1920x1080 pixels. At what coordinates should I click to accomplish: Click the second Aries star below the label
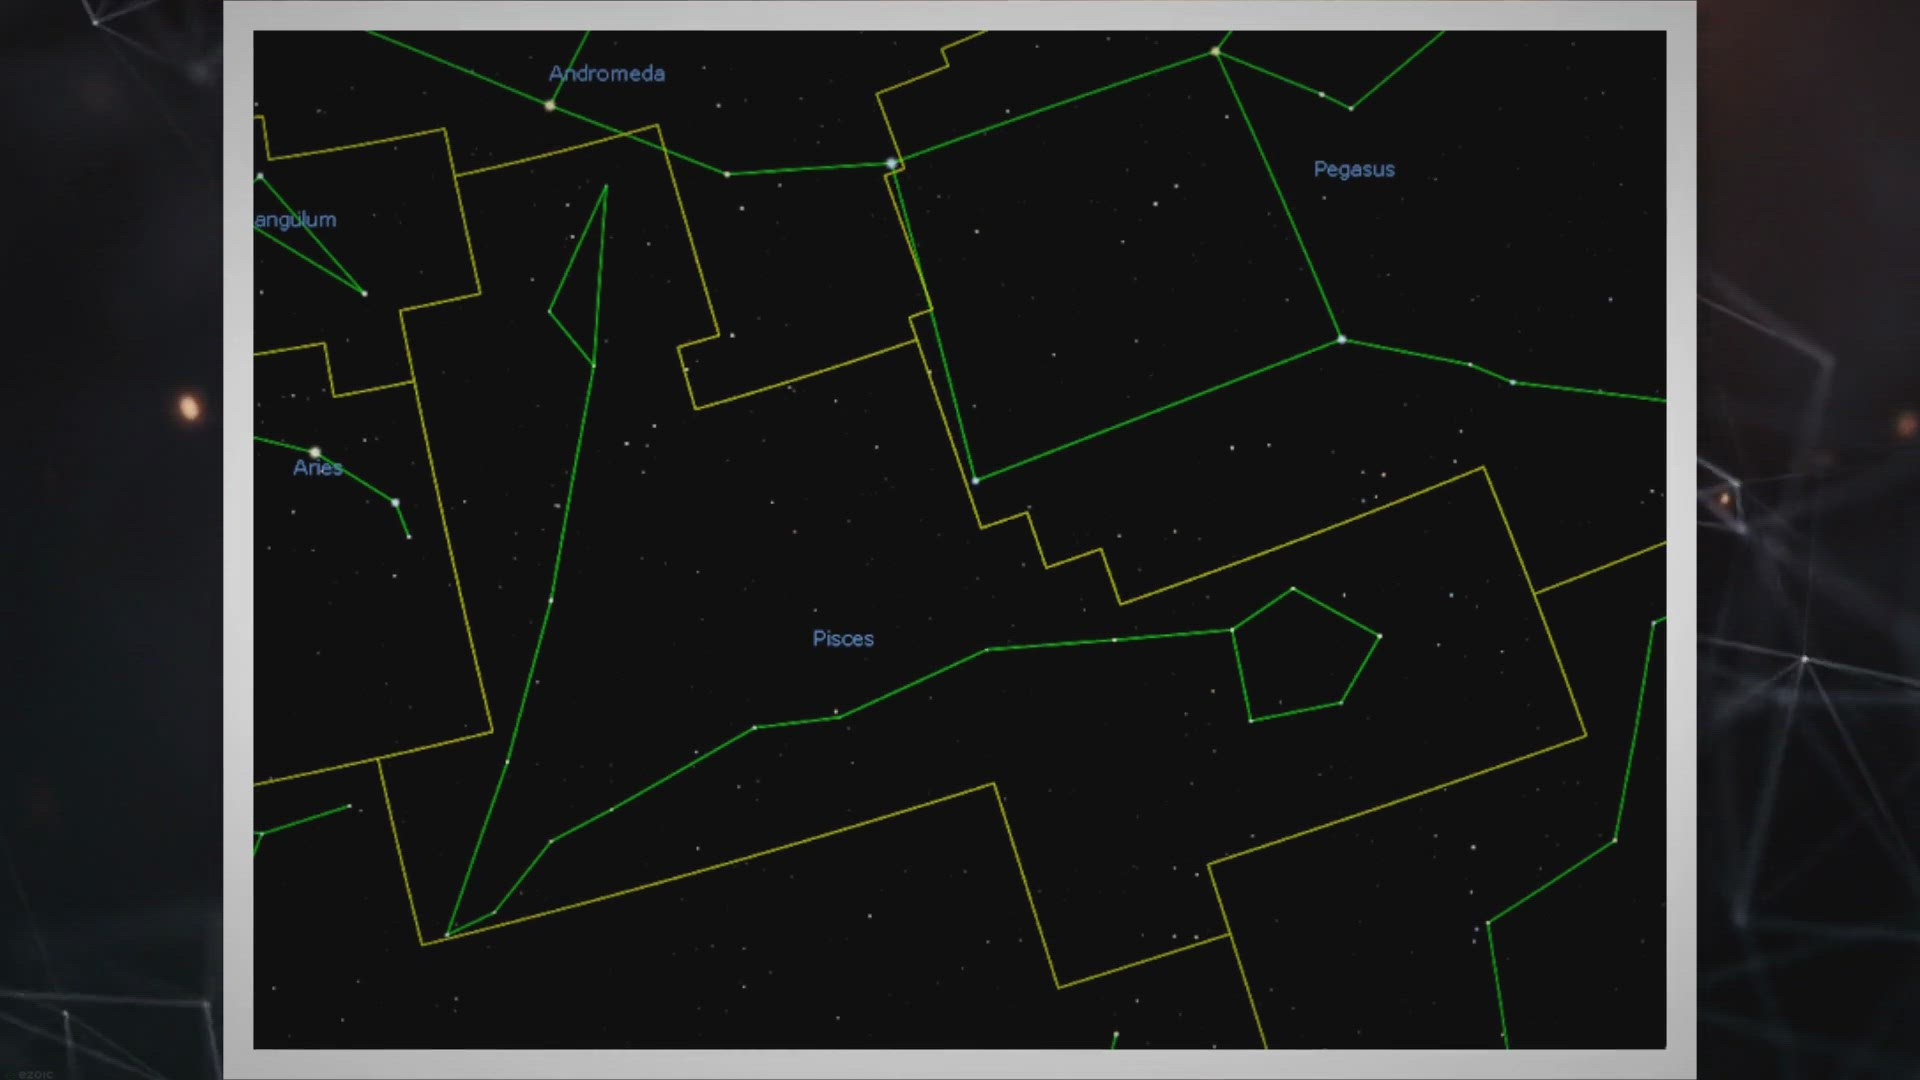396,502
